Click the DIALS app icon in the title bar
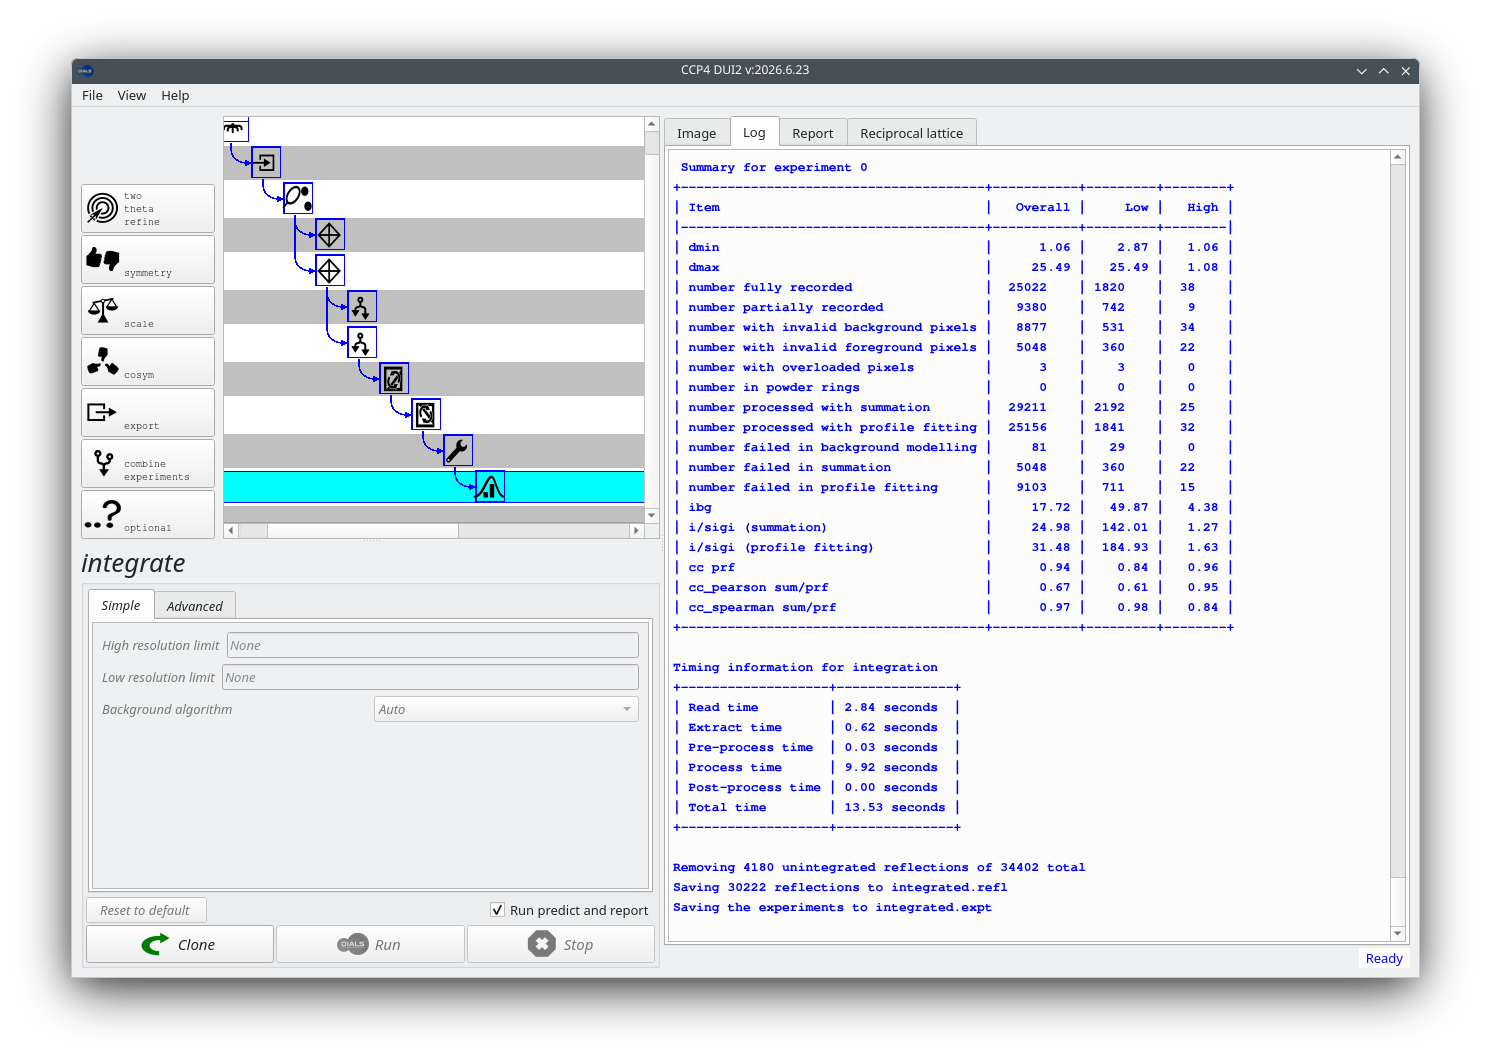Image resolution: width=1492 pixels, height=1063 pixels. (x=86, y=71)
